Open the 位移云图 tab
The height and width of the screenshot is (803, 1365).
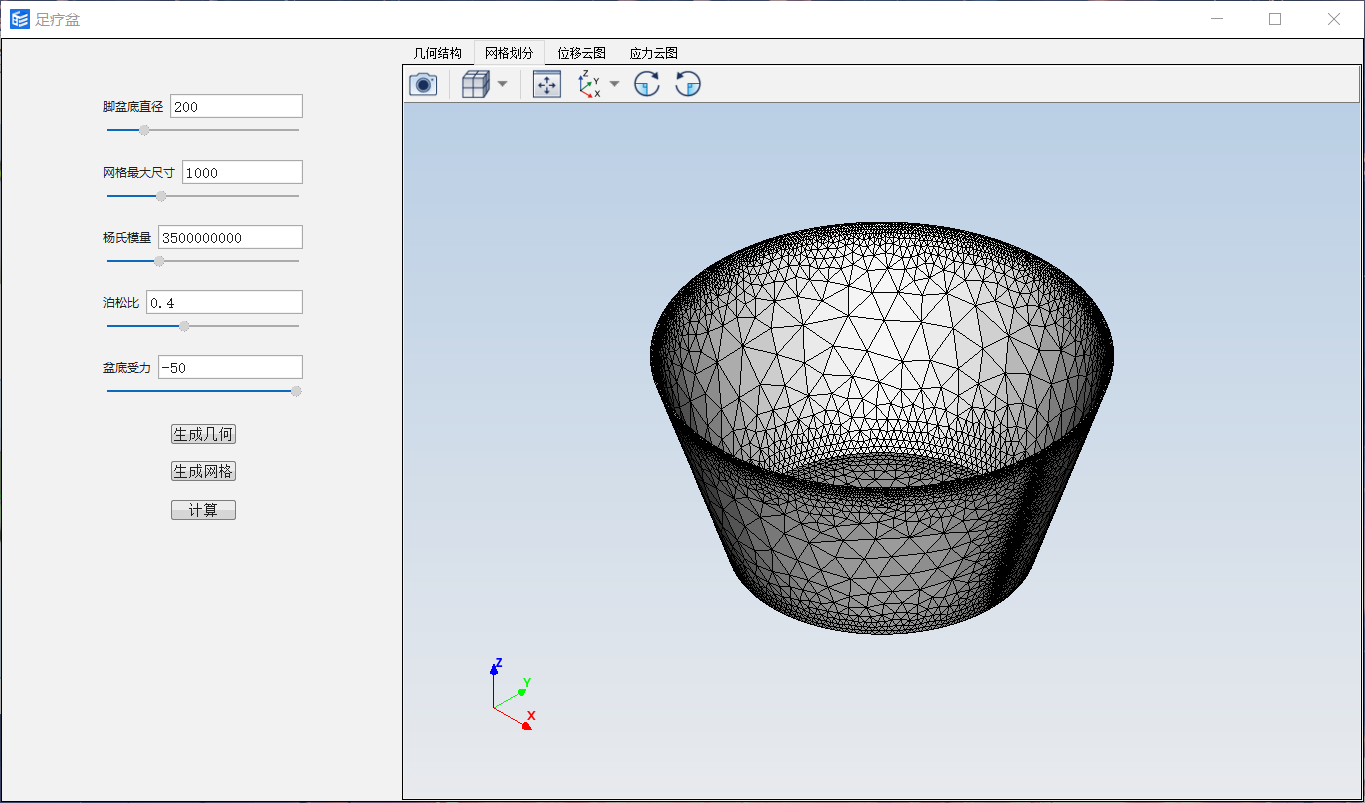point(581,53)
